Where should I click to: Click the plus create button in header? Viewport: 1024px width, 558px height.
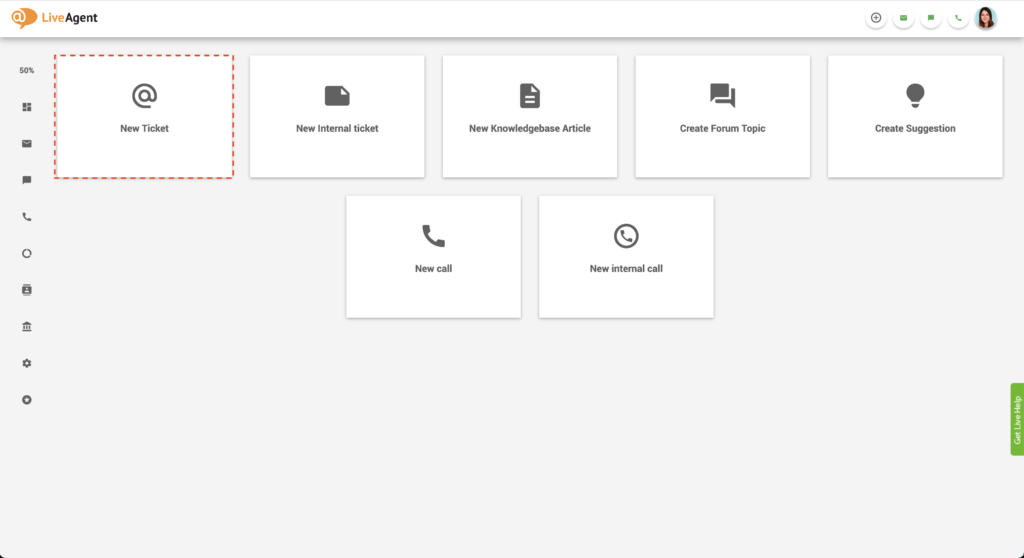[x=876, y=18]
